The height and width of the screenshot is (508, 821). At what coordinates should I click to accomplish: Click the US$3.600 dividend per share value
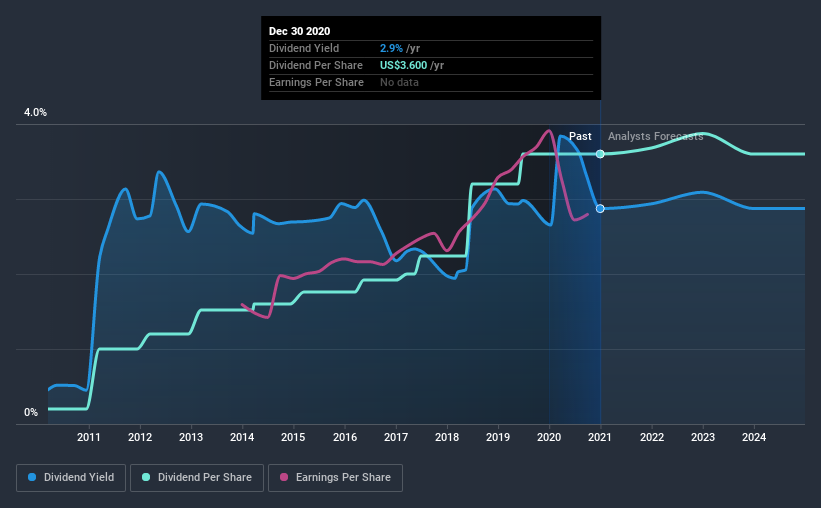tap(403, 65)
